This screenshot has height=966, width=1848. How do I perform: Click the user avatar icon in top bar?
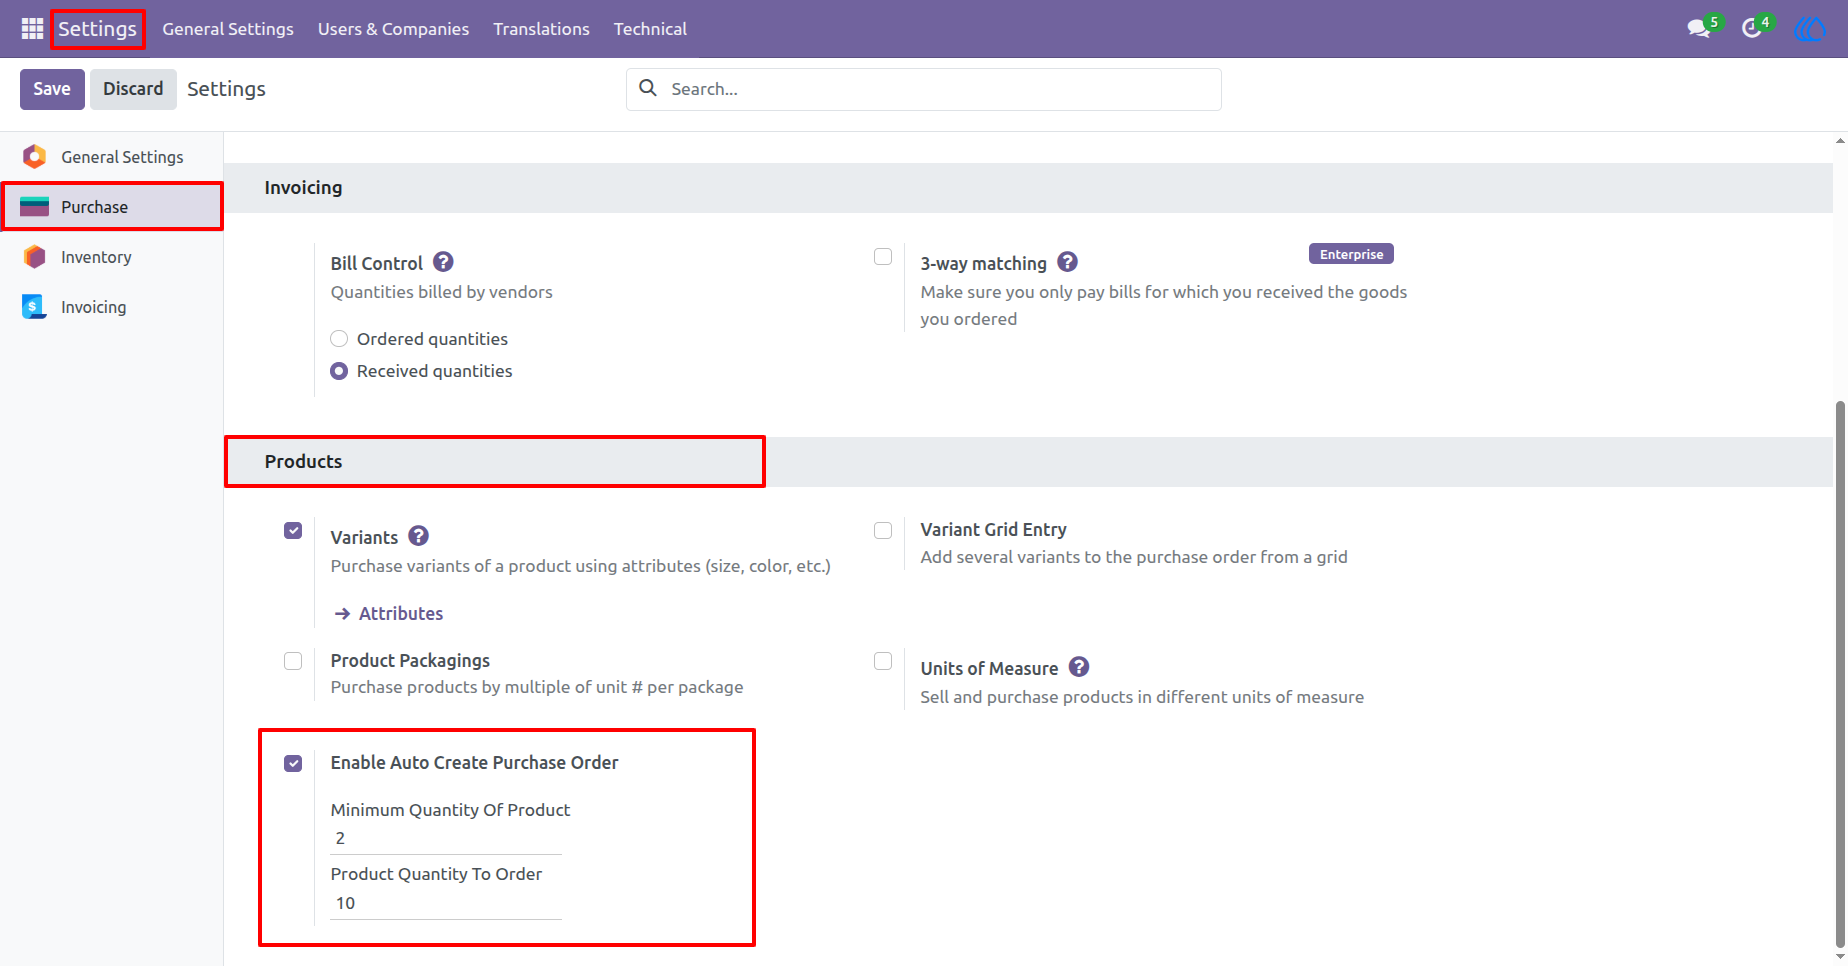coord(1809,28)
